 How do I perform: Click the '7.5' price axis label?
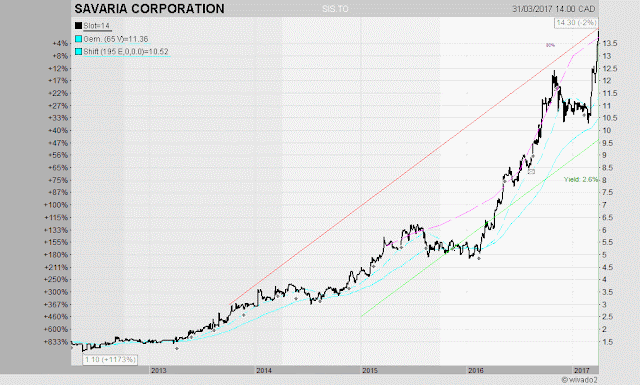(x=608, y=192)
